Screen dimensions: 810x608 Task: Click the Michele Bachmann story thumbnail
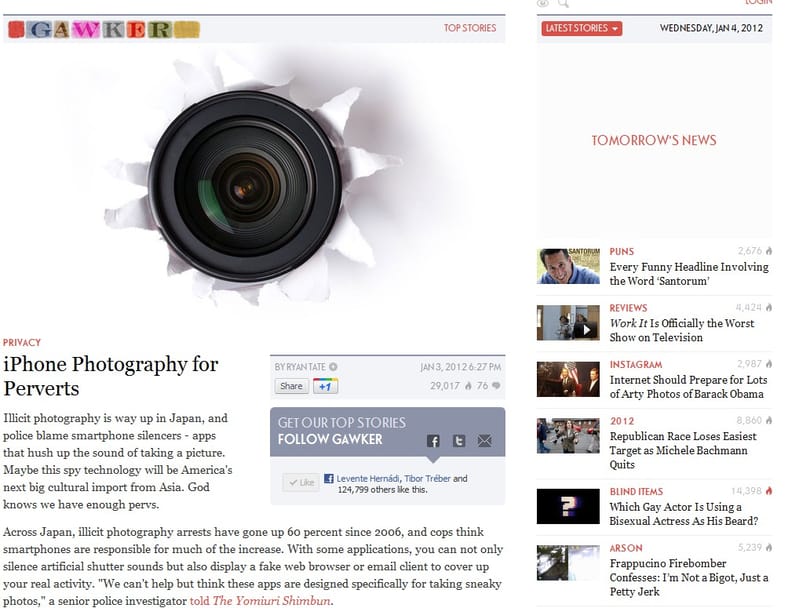coord(568,436)
